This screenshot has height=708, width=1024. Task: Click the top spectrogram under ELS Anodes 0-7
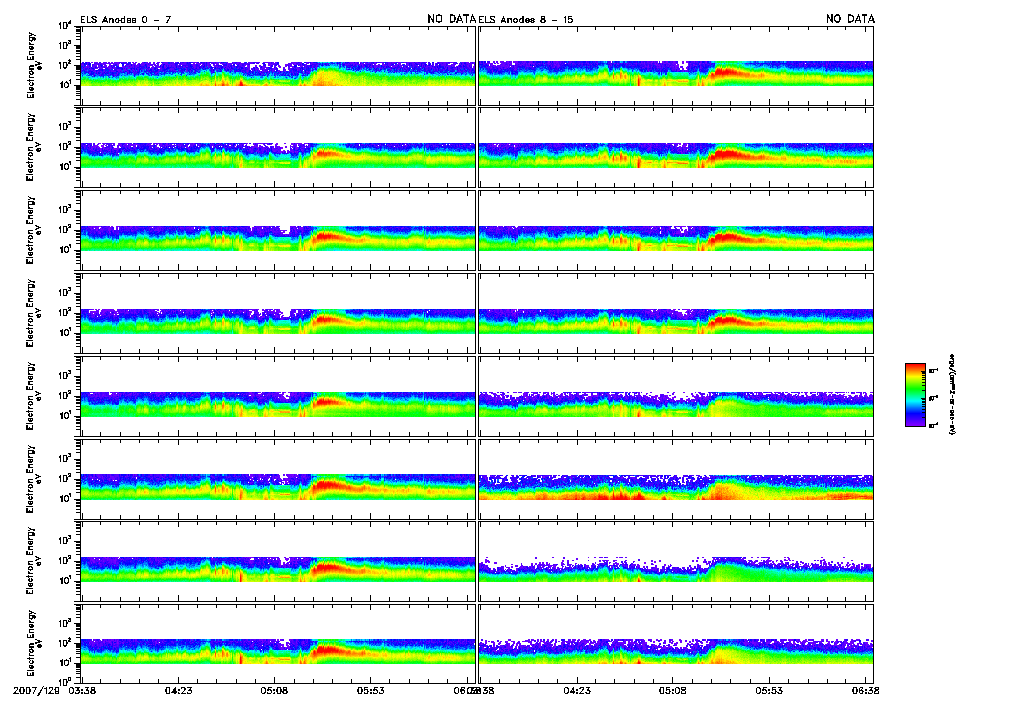pyautogui.click(x=278, y=66)
